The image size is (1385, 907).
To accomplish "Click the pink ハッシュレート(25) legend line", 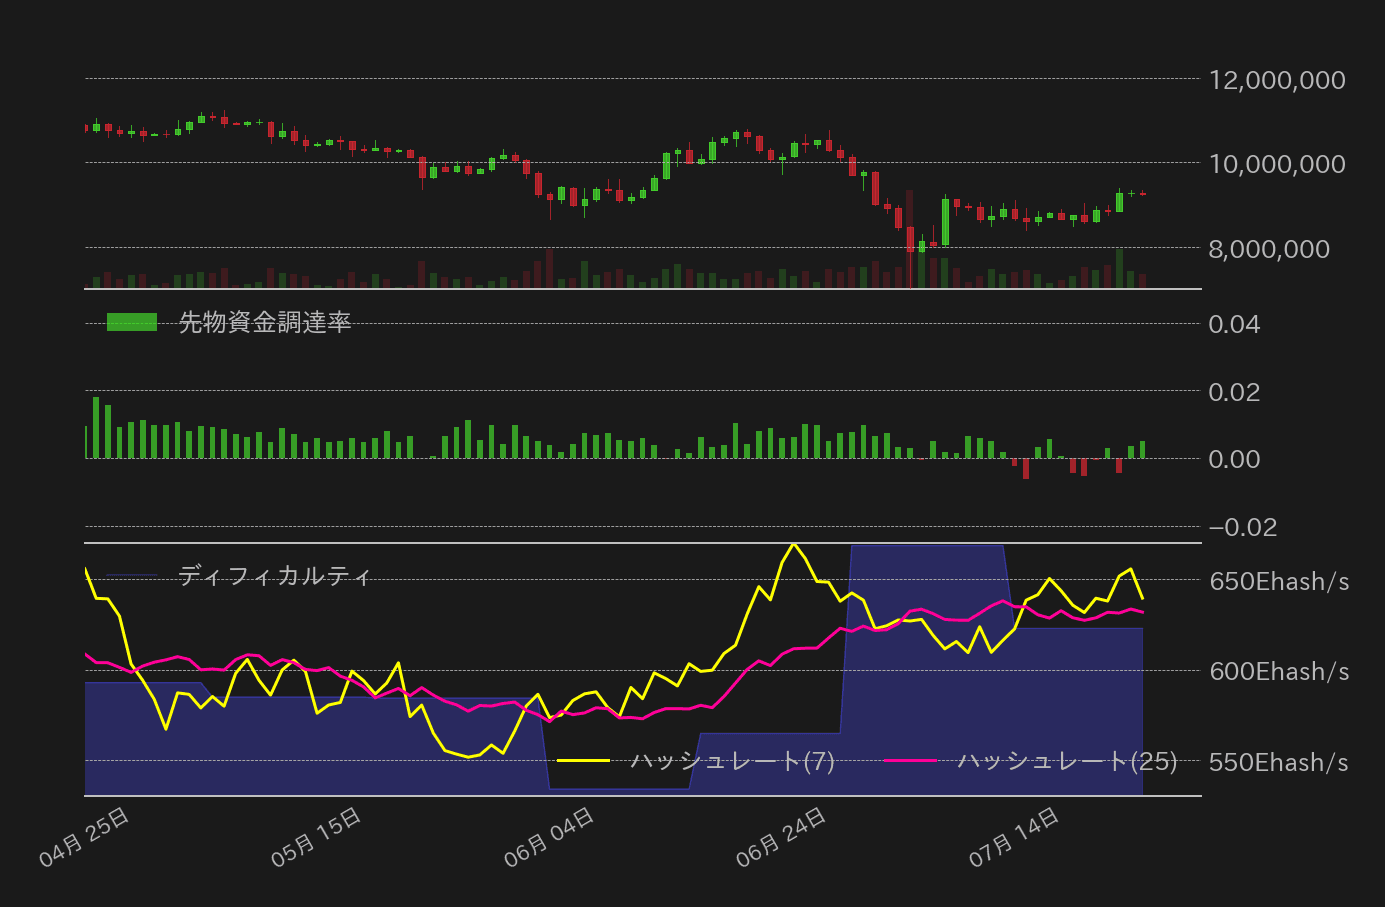I will (910, 761).
